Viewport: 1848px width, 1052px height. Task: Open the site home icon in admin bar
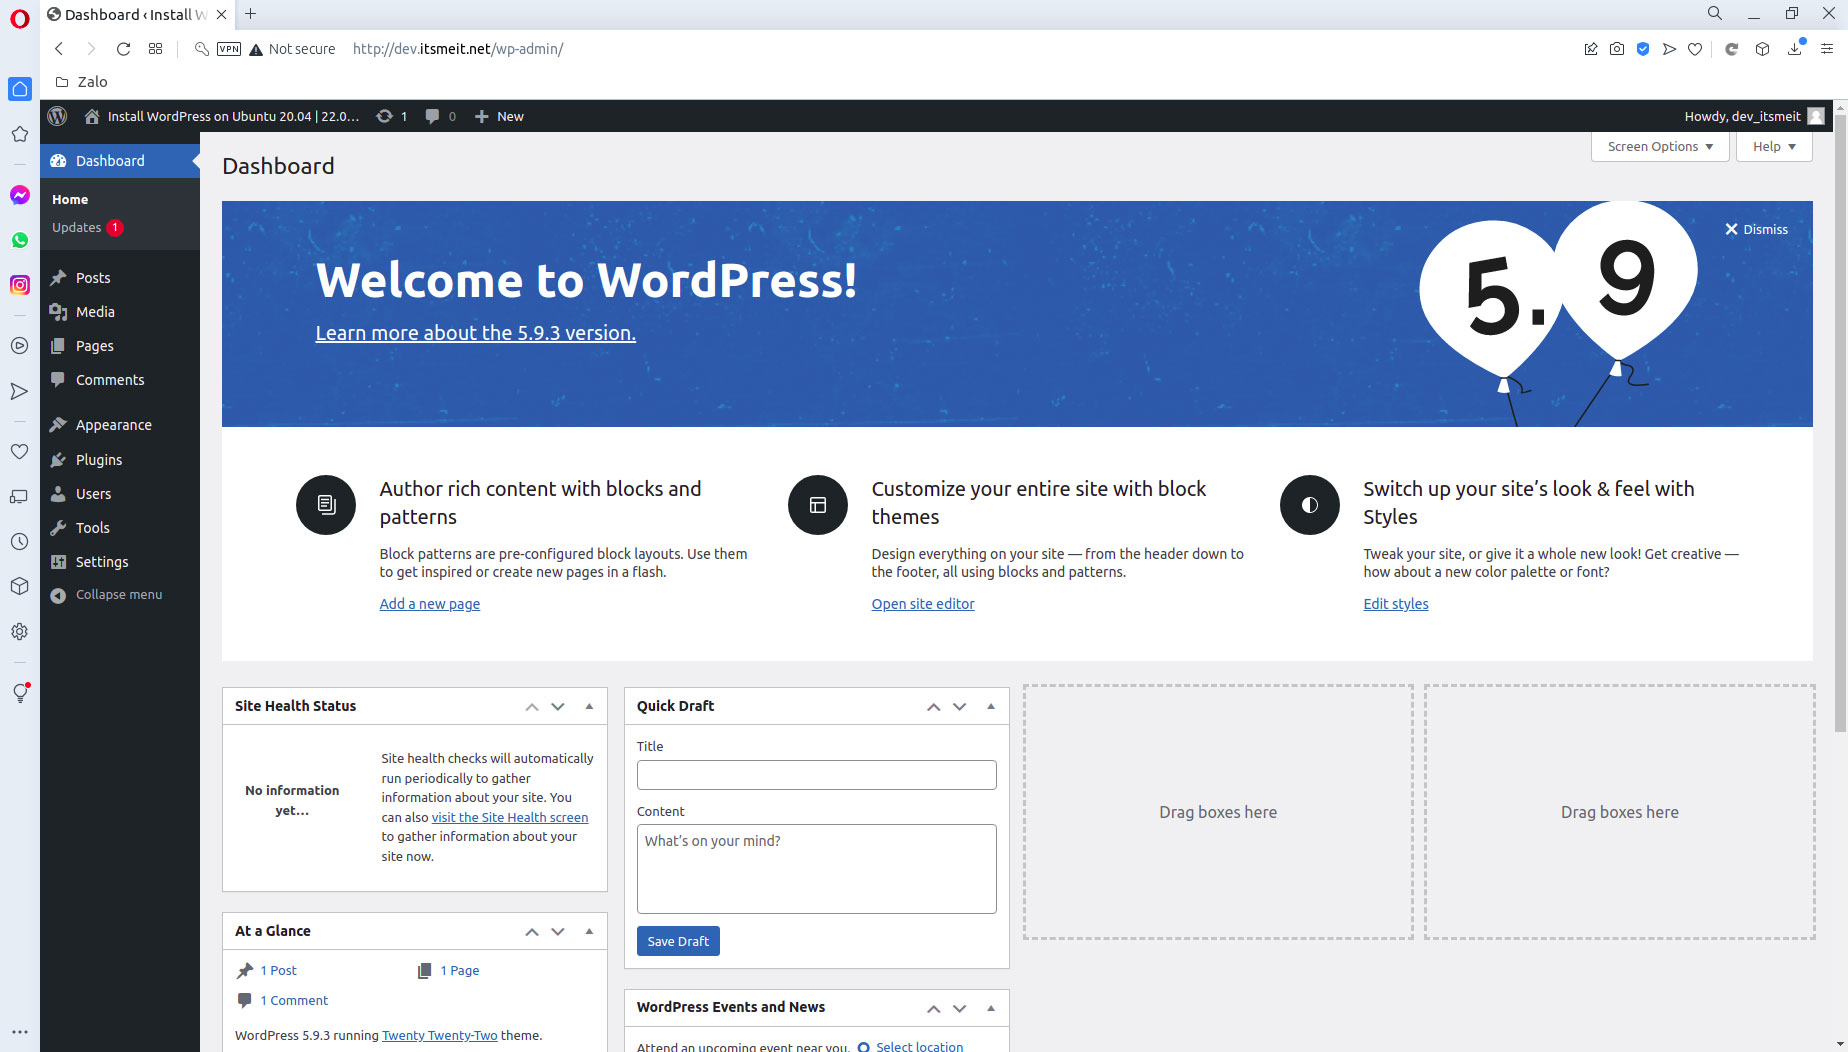click(92, 116)
